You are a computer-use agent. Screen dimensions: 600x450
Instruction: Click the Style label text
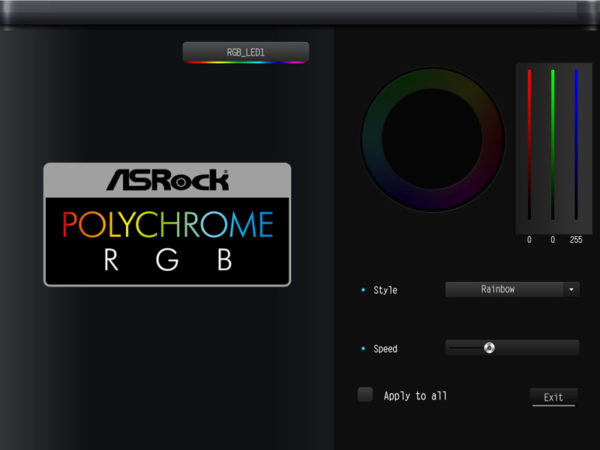(x=385, y=290)
